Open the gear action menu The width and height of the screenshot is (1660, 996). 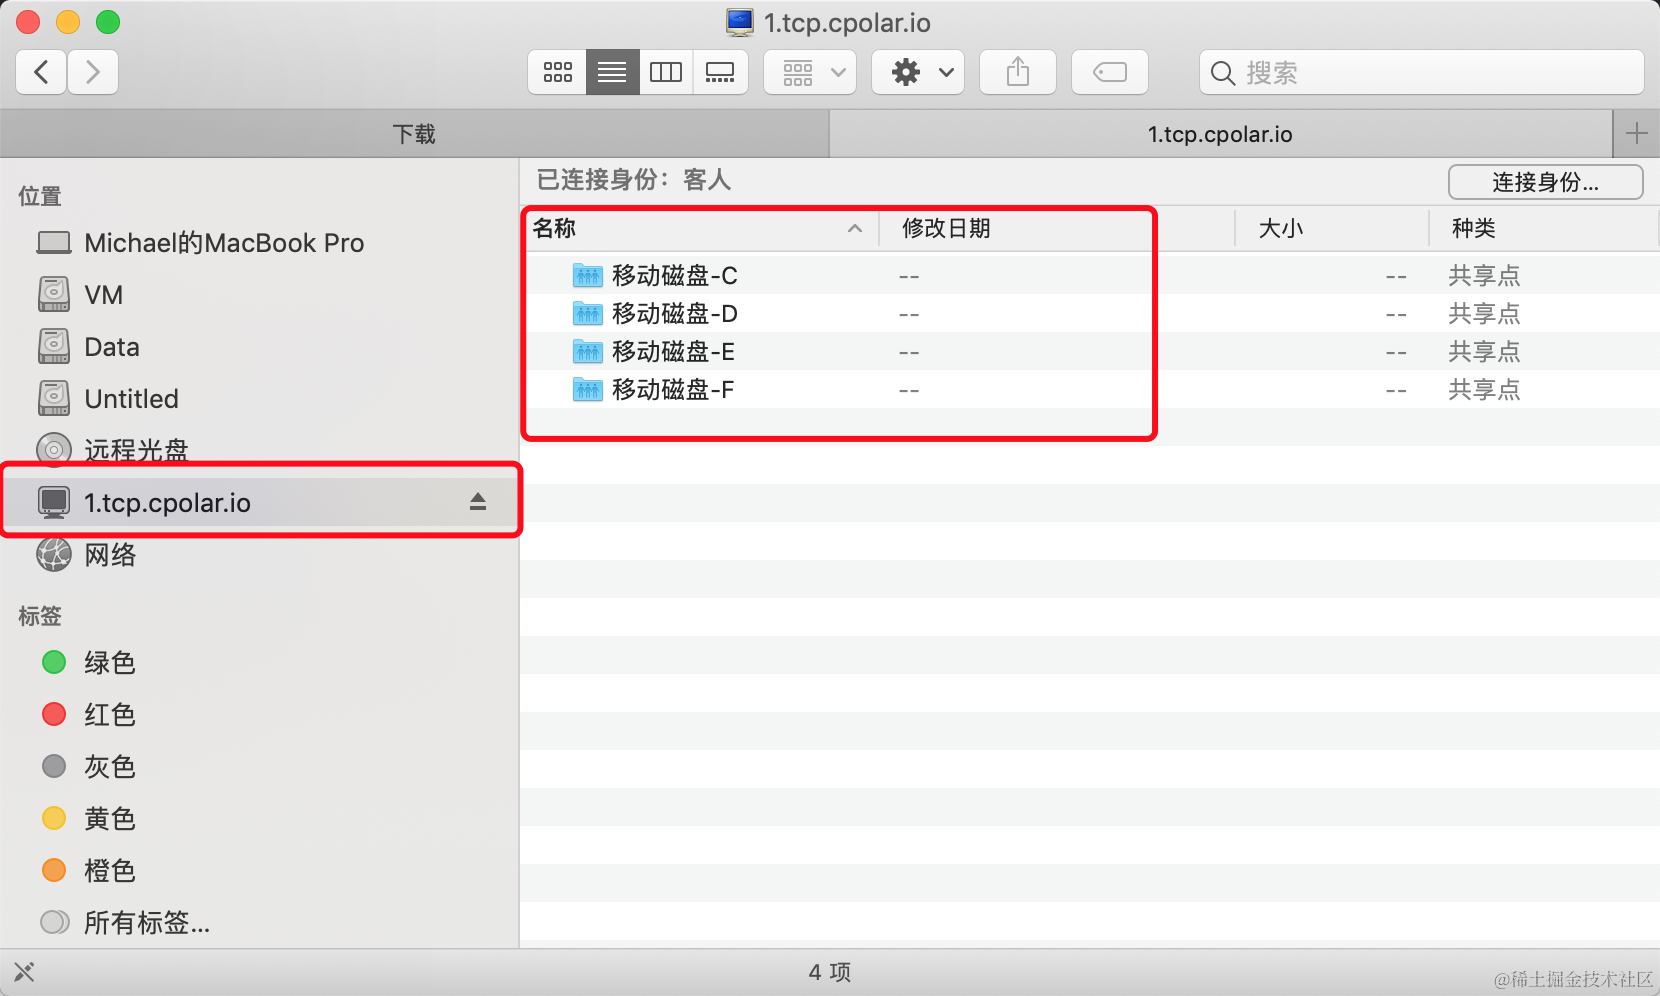pyautogui.click(x=918, y=72)
